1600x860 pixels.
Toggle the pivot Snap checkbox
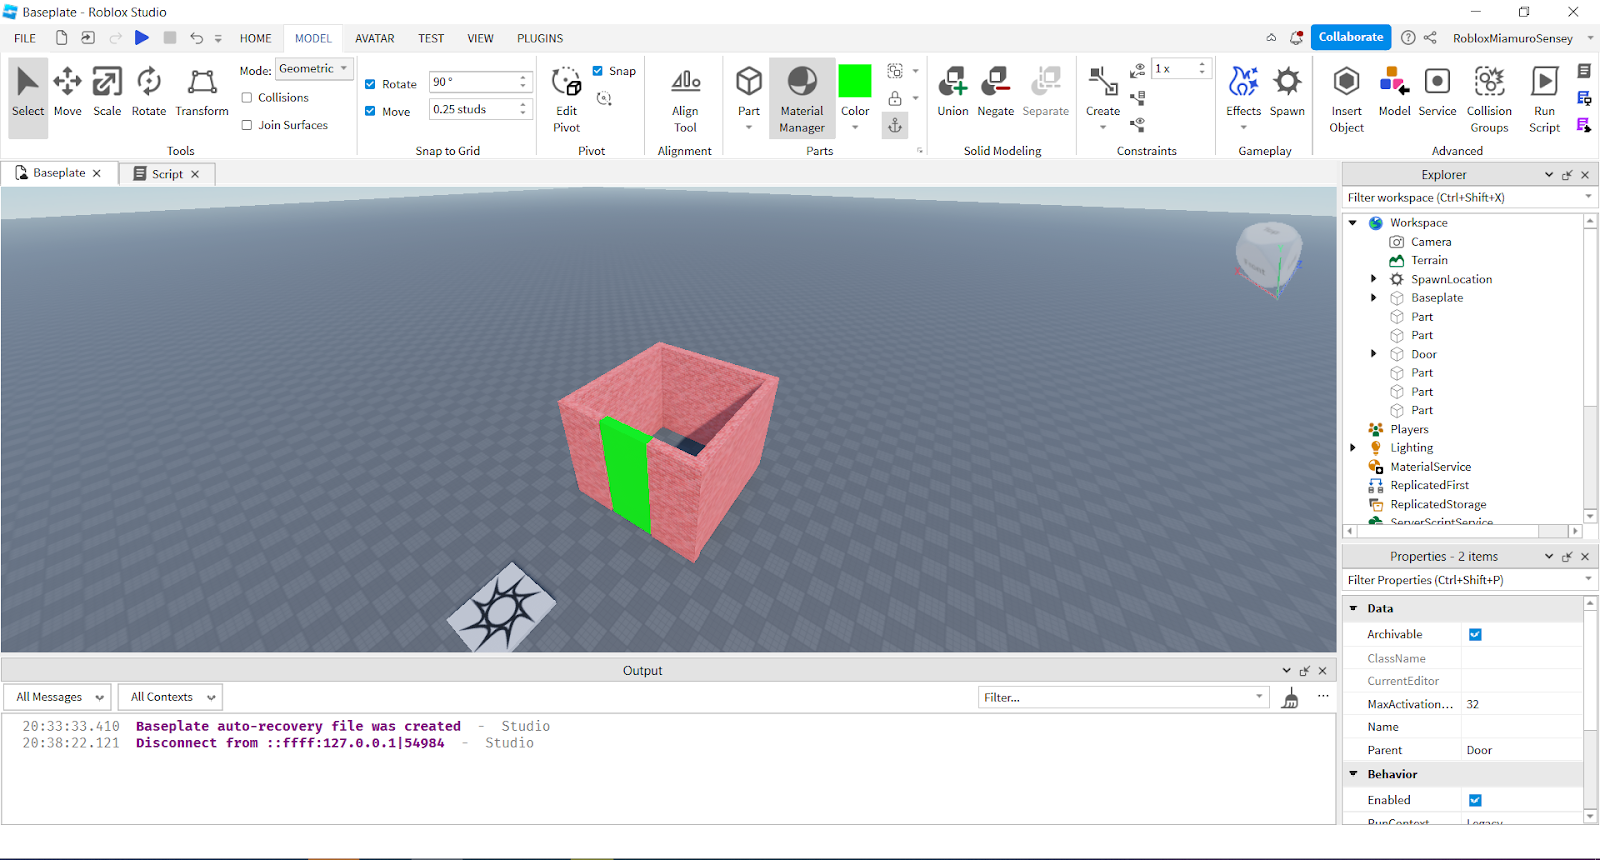tap(598, 71)
